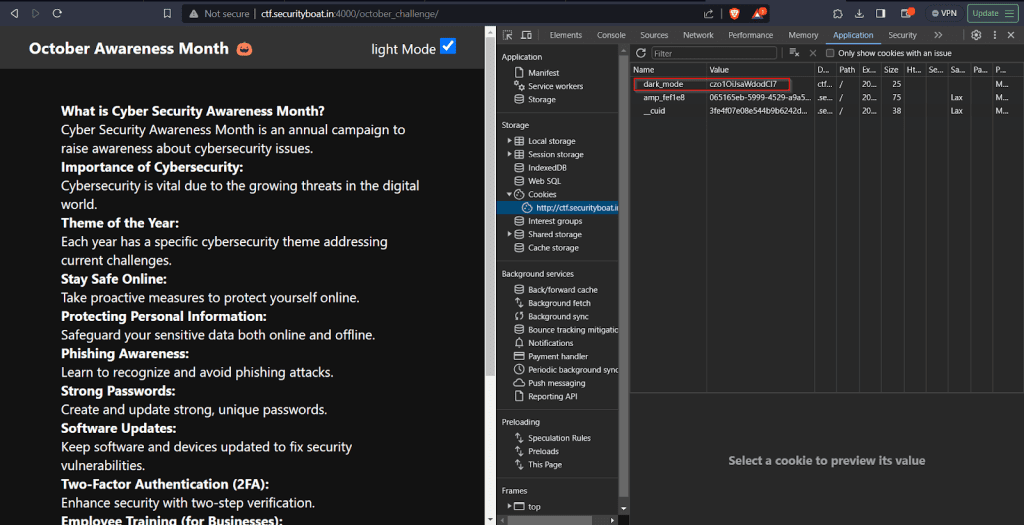
Task: Click the share page icon in address bar
Action: point(709,13)
